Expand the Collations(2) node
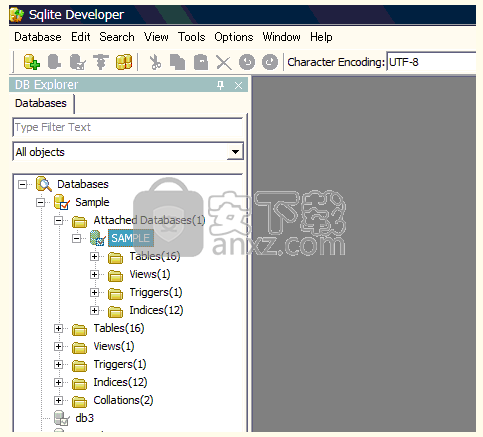Viewport: 483px width, 437px height. [x=58, y=400]
